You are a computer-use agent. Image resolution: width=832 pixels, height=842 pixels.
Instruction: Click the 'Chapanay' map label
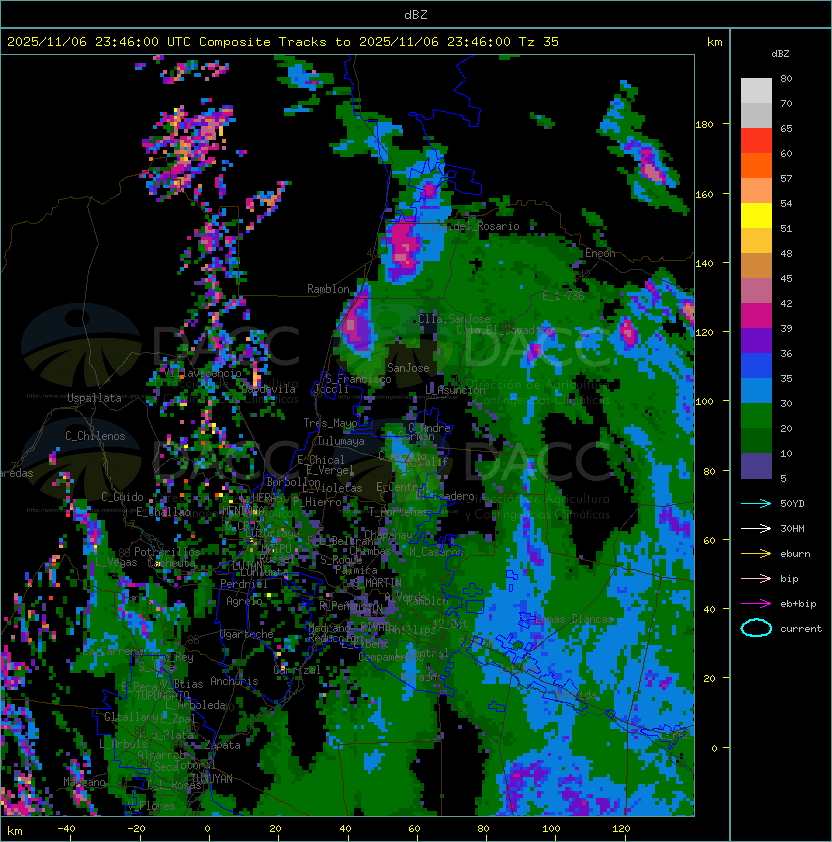click(388, 535)
